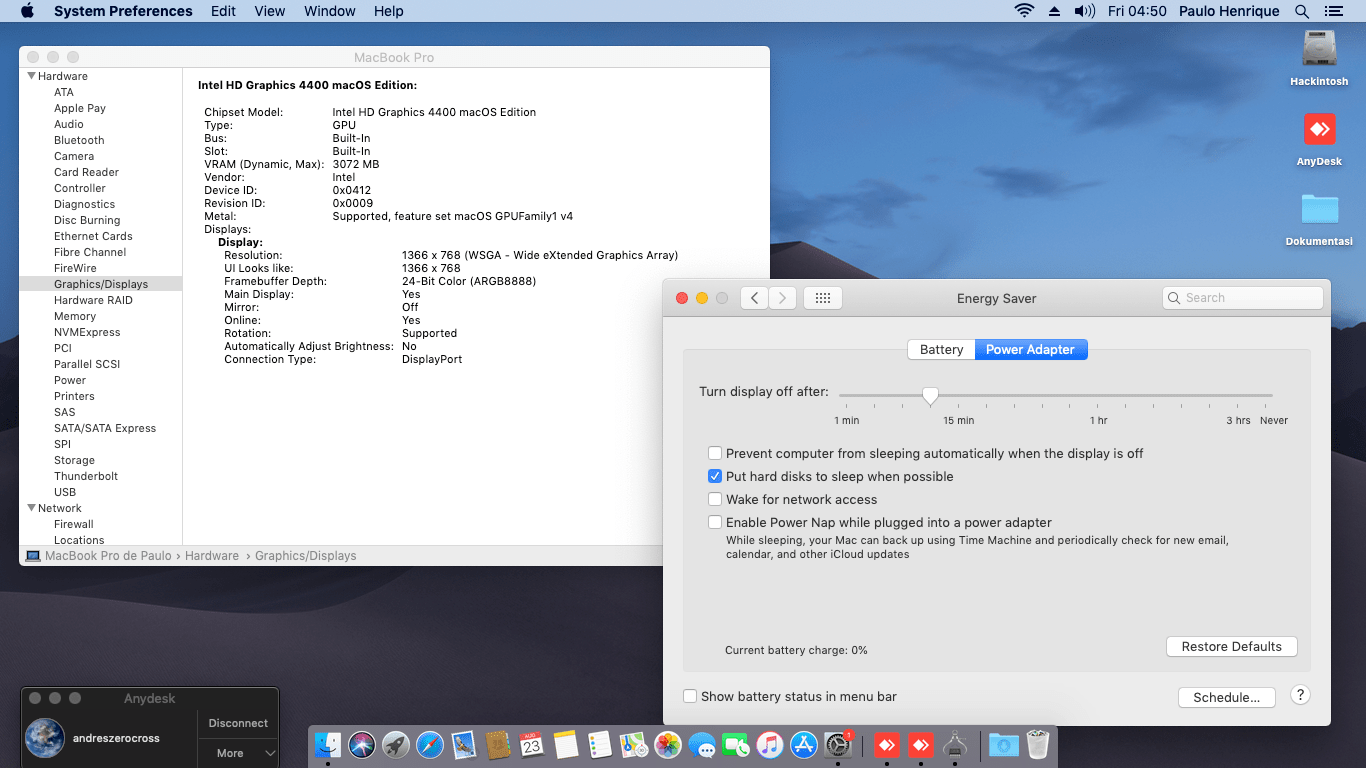Enable Show battery status in menu bar
The image size is (1366, 768).
690,696
